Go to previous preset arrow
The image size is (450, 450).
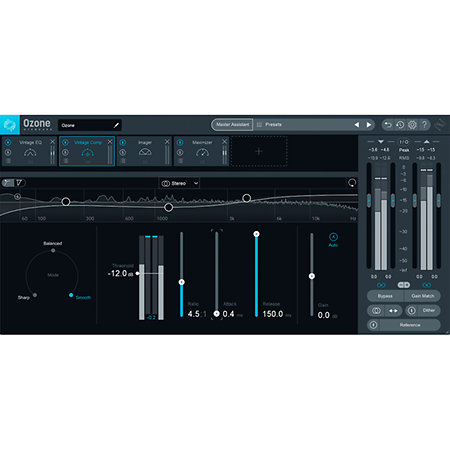357,125
